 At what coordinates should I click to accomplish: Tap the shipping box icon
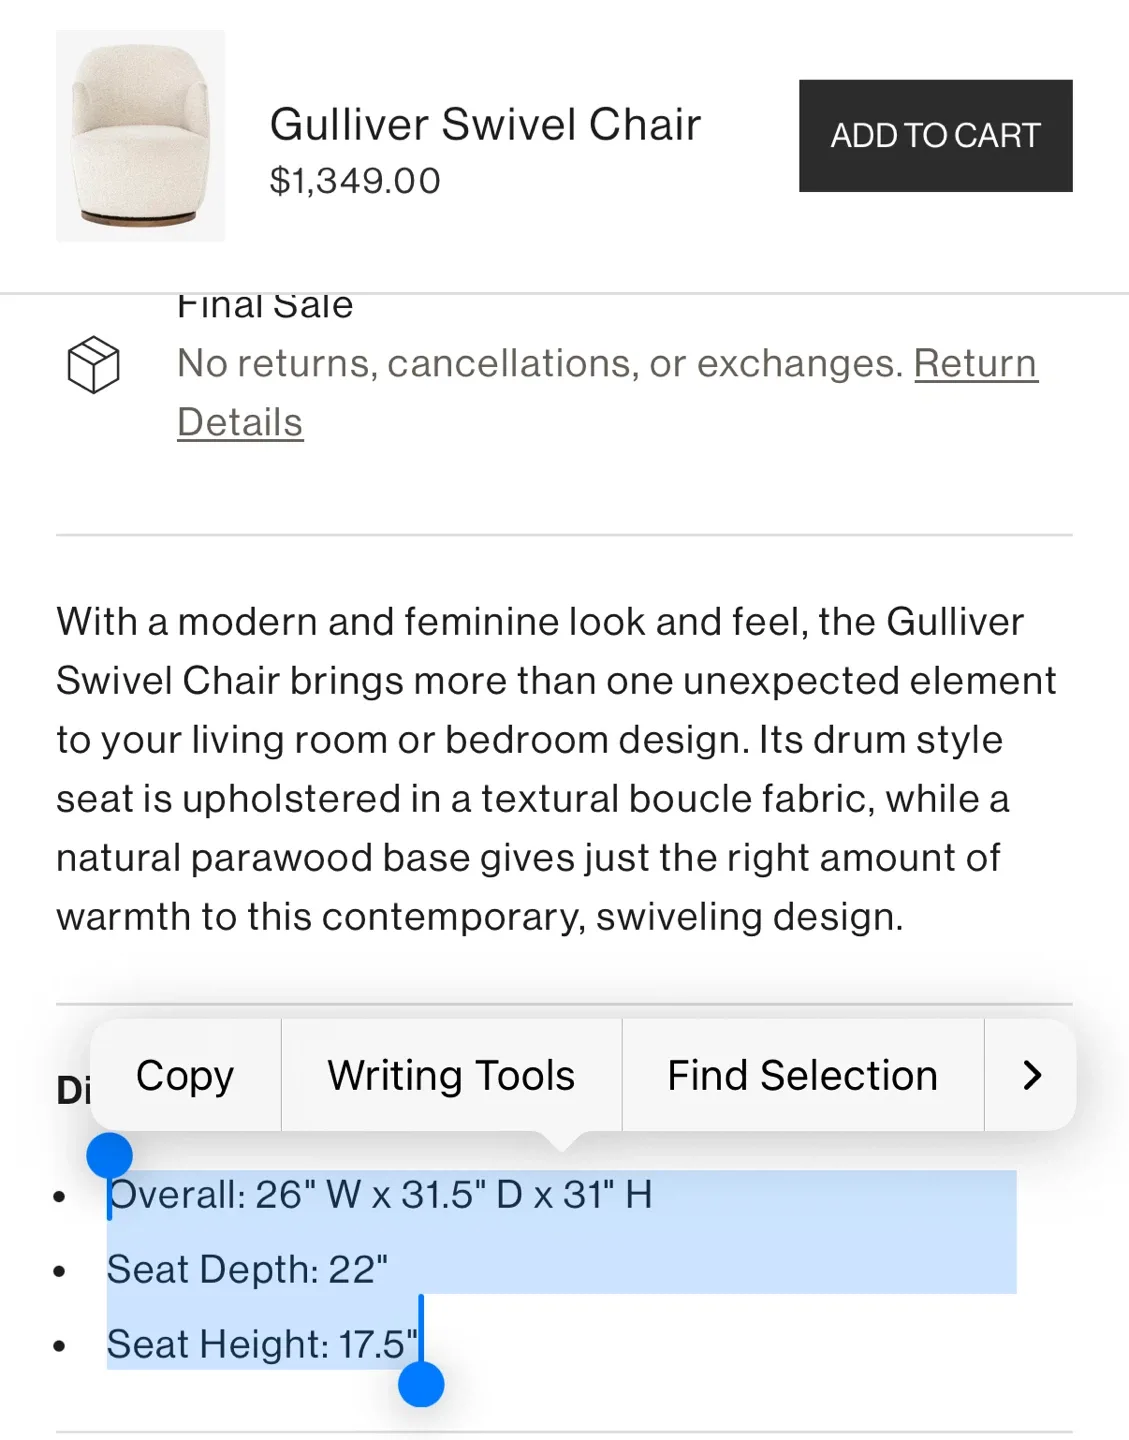coord(93,364)
